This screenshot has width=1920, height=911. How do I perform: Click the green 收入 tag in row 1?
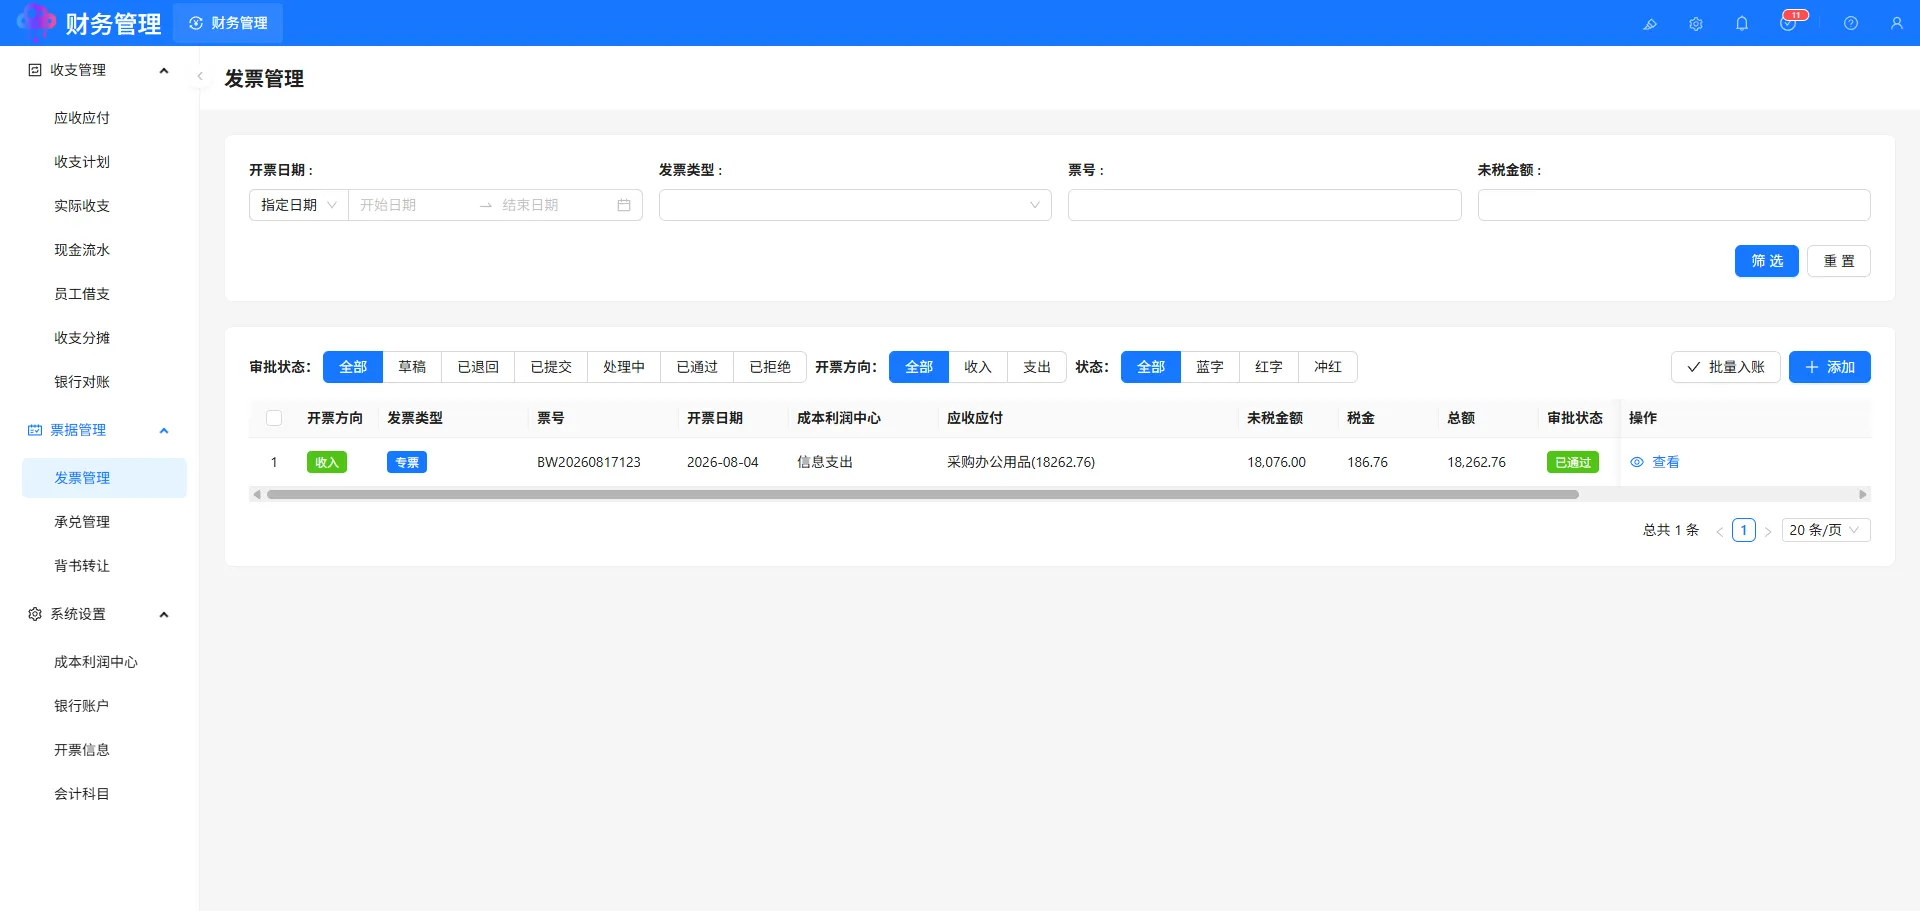pyautogui.click(x=327, y=462)
